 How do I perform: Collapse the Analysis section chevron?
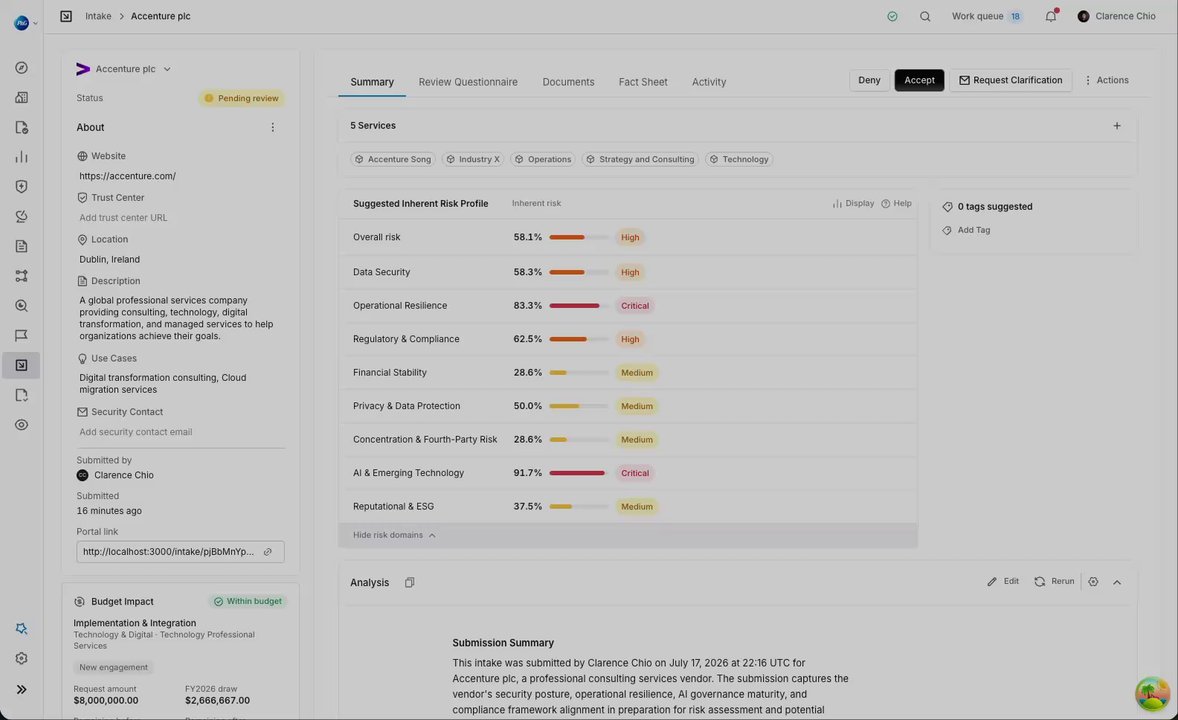[x=1117, y=582]
